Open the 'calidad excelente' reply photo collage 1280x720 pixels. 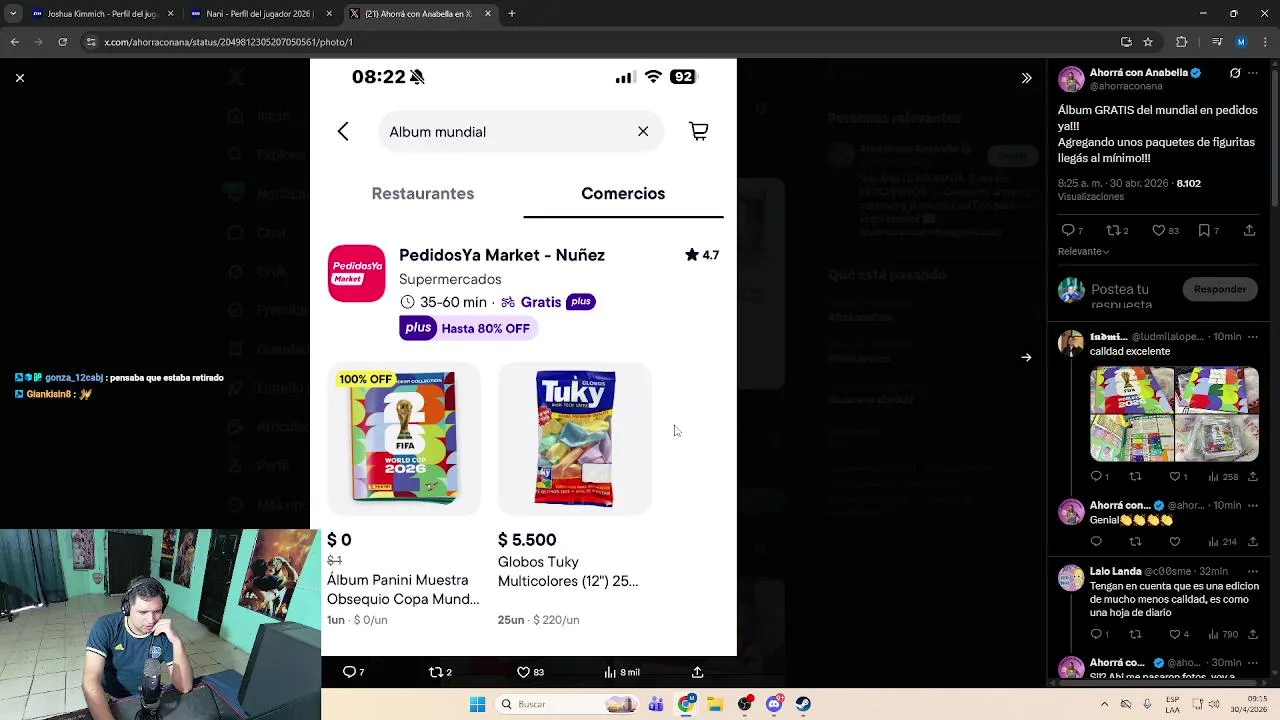coord(1174,414)
